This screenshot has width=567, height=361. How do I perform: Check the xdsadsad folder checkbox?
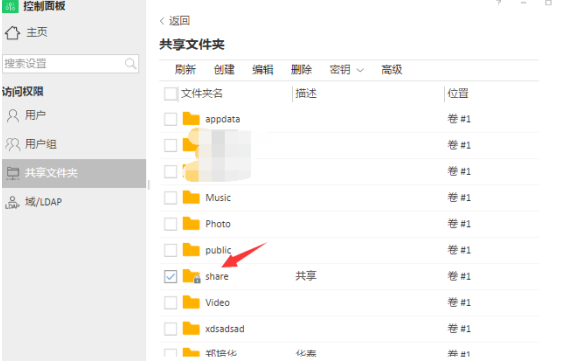(170, 329)
